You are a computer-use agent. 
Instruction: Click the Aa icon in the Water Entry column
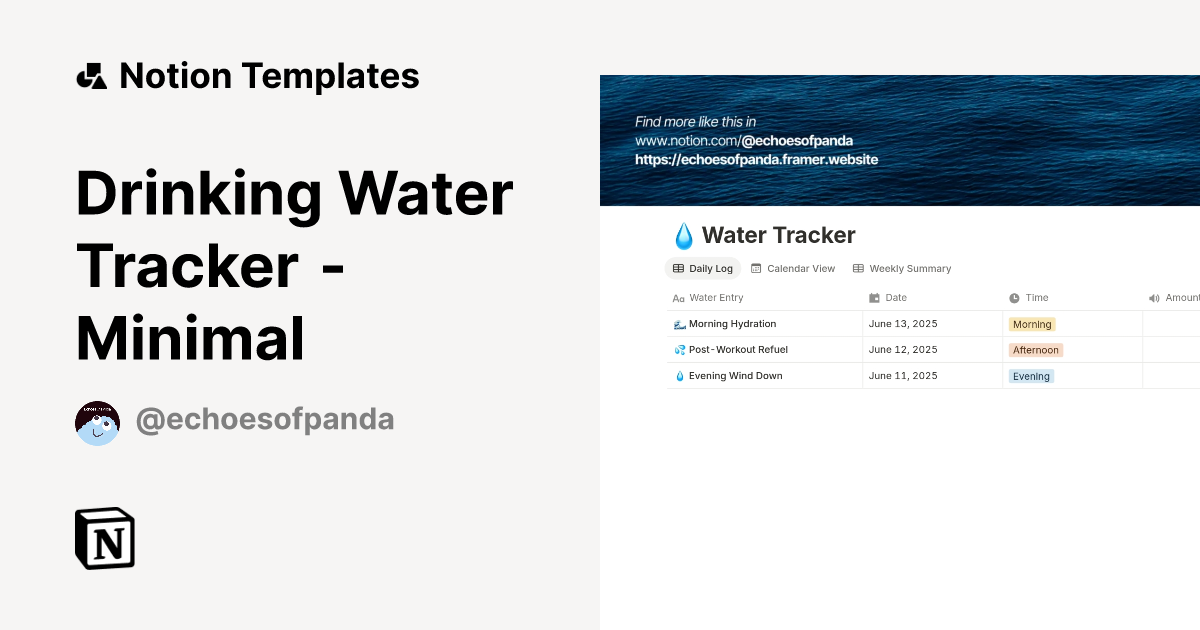click(678, 297)
